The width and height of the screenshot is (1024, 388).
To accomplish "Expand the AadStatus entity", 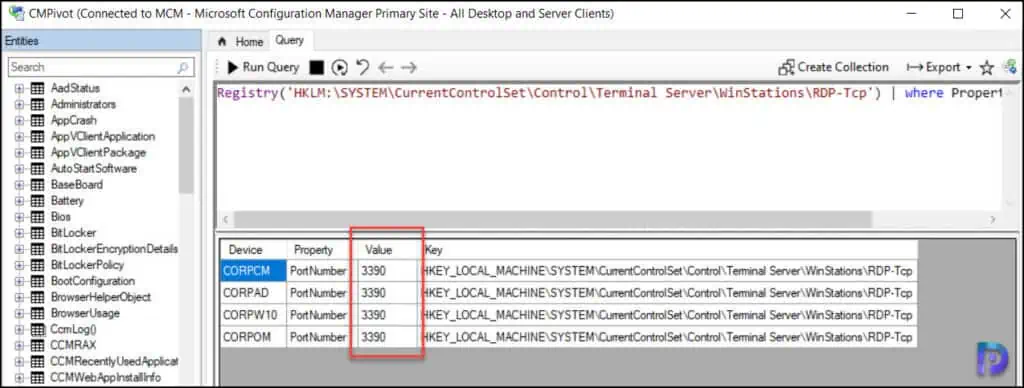I will pyautogui.click(x=19, y=88).
